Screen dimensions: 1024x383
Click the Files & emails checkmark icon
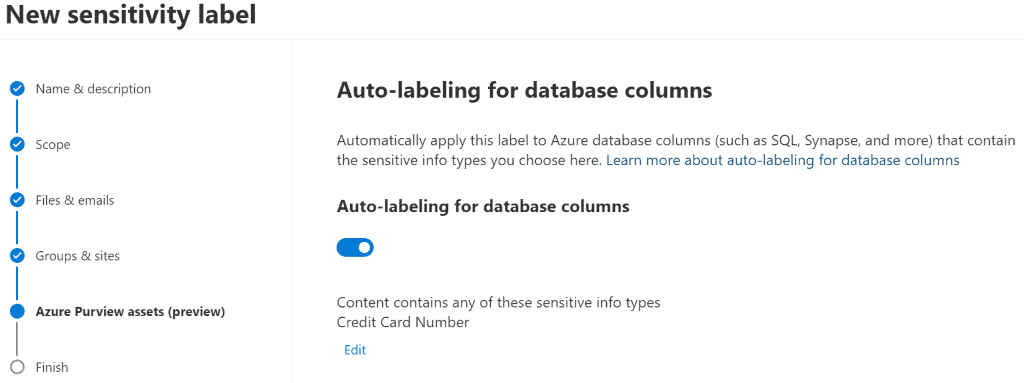click(18, 200)
